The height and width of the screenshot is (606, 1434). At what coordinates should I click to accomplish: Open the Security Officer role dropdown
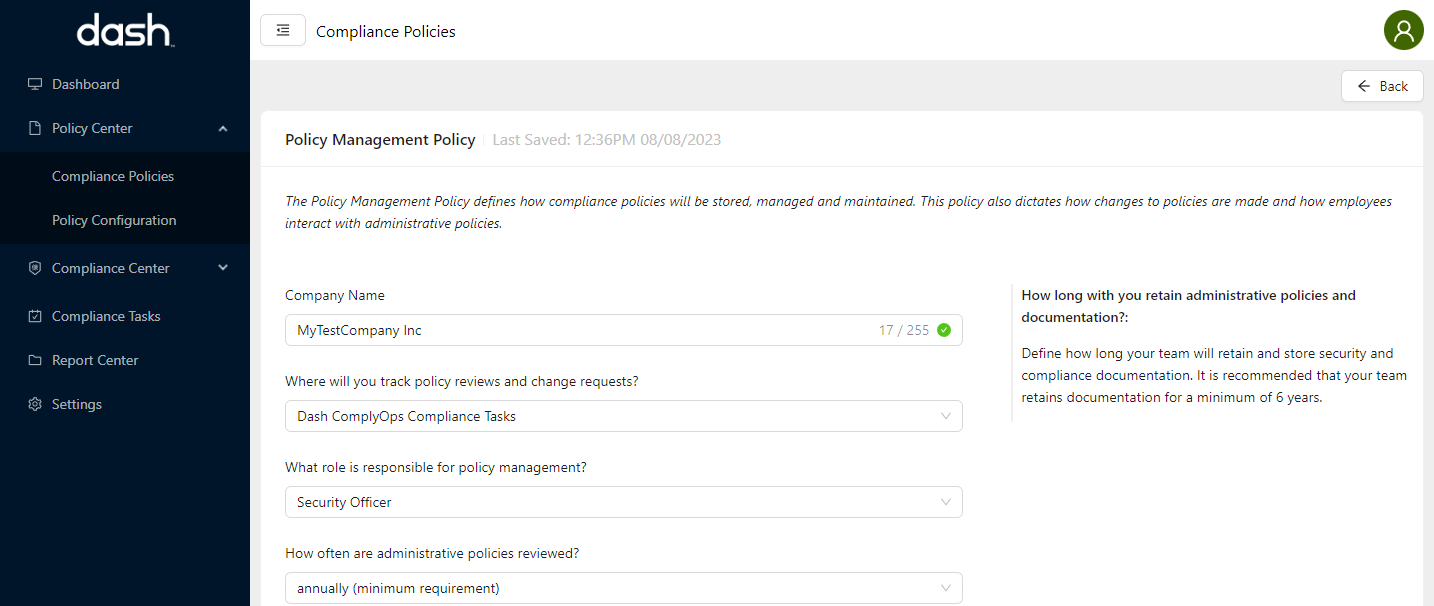(623, 502)
